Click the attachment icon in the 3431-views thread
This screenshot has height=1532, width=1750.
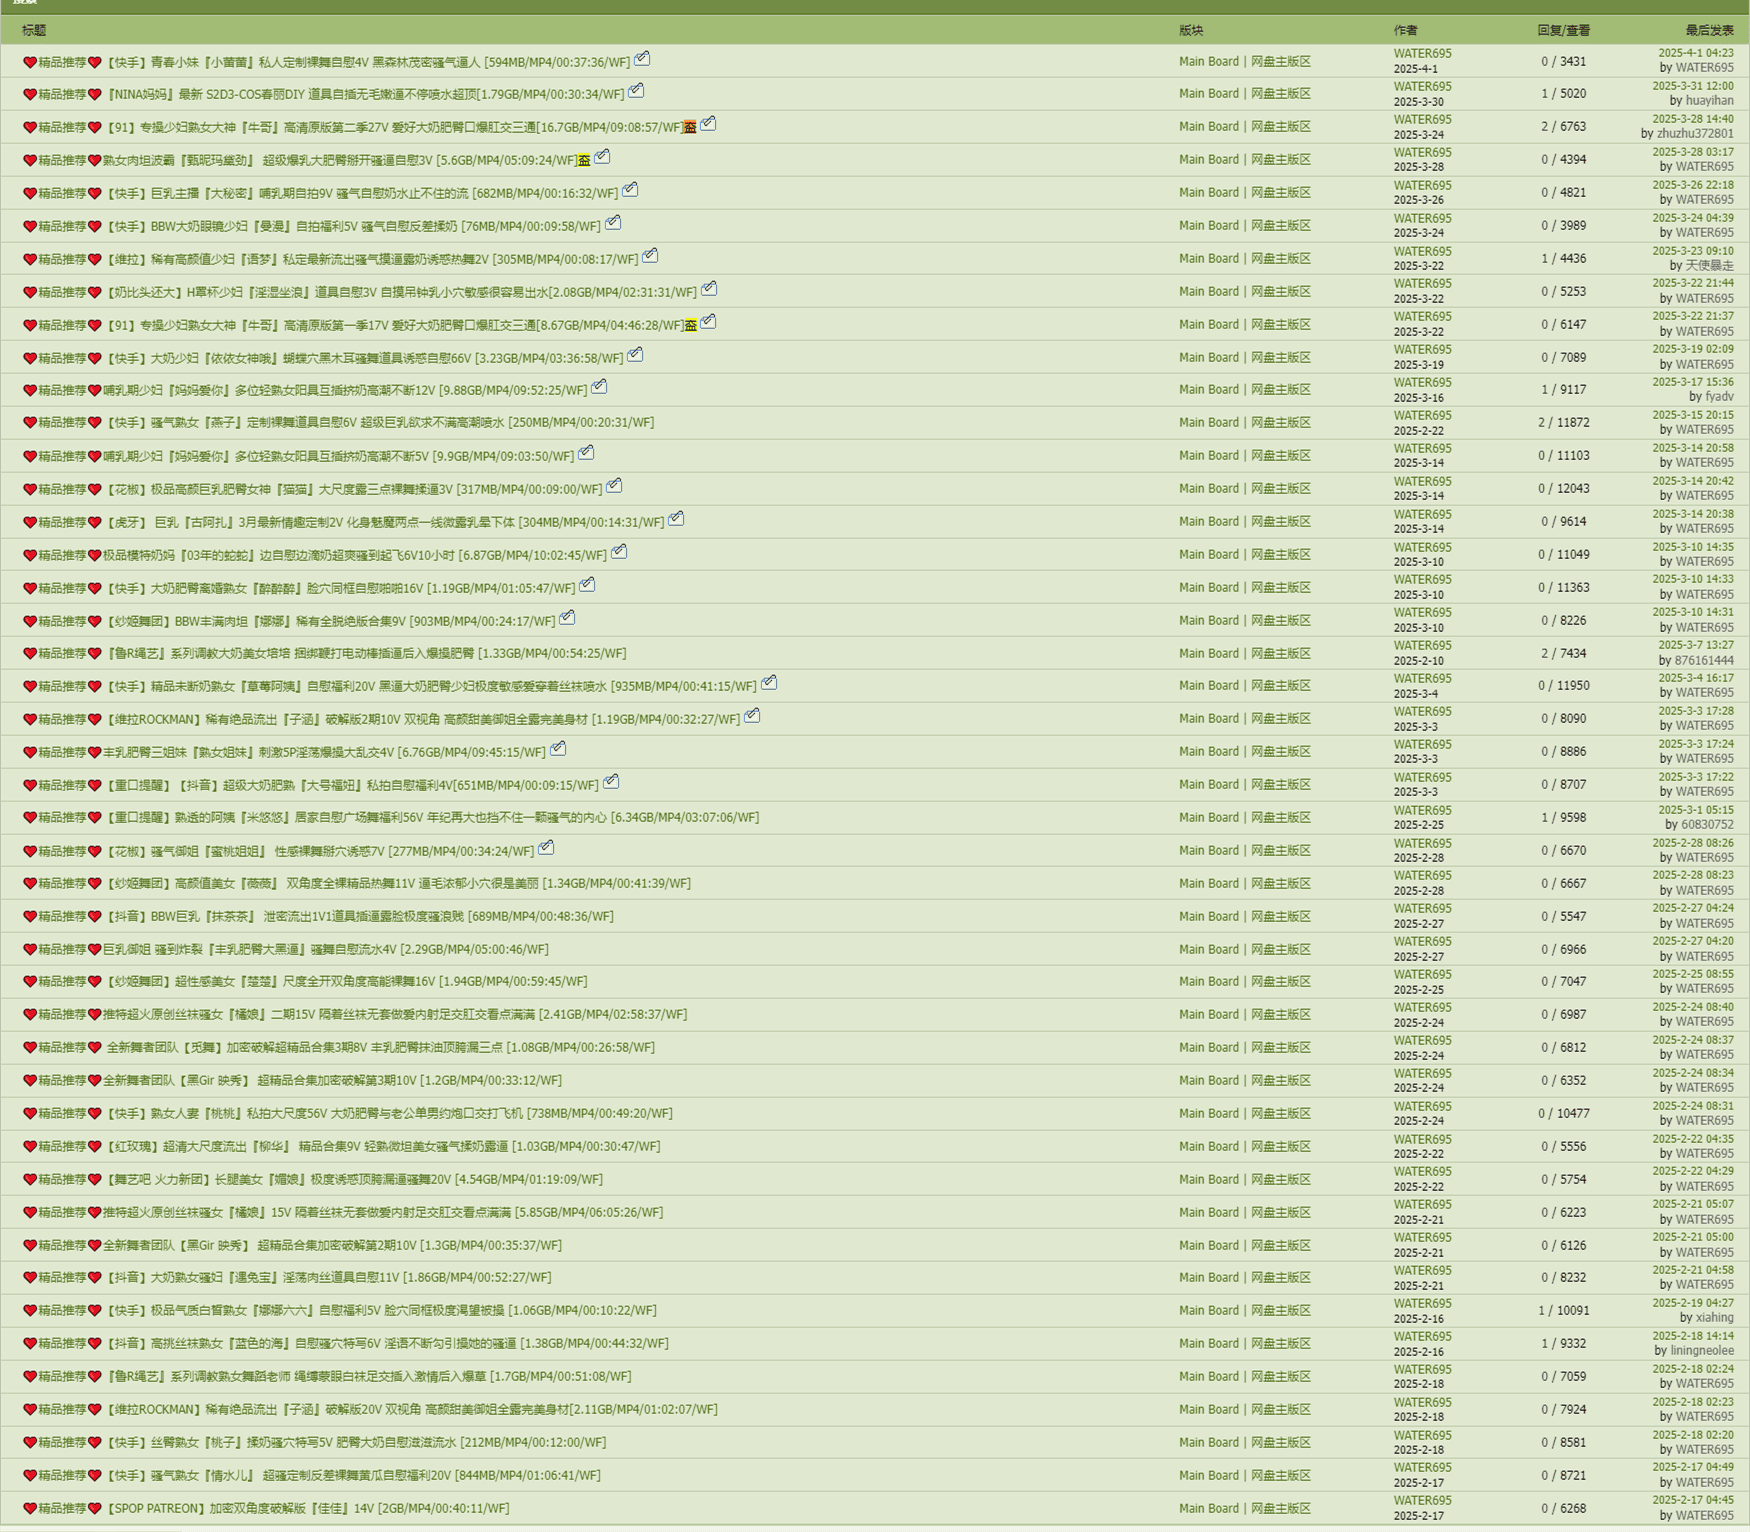(x=642, y=59)
